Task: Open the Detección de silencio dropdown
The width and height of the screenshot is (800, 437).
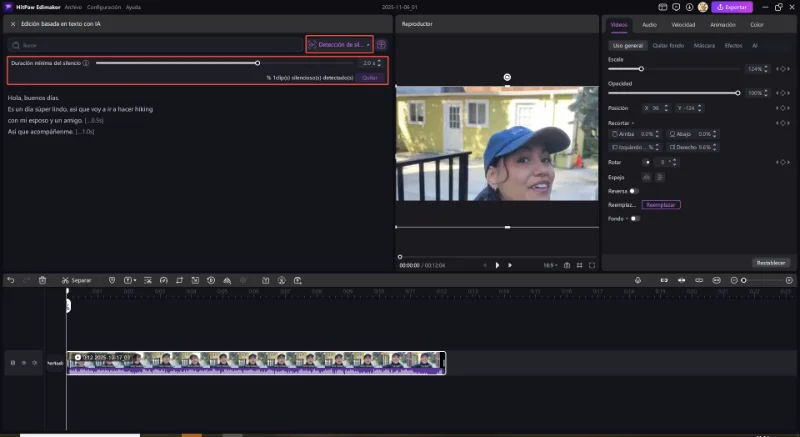Action: click(340, 45)
